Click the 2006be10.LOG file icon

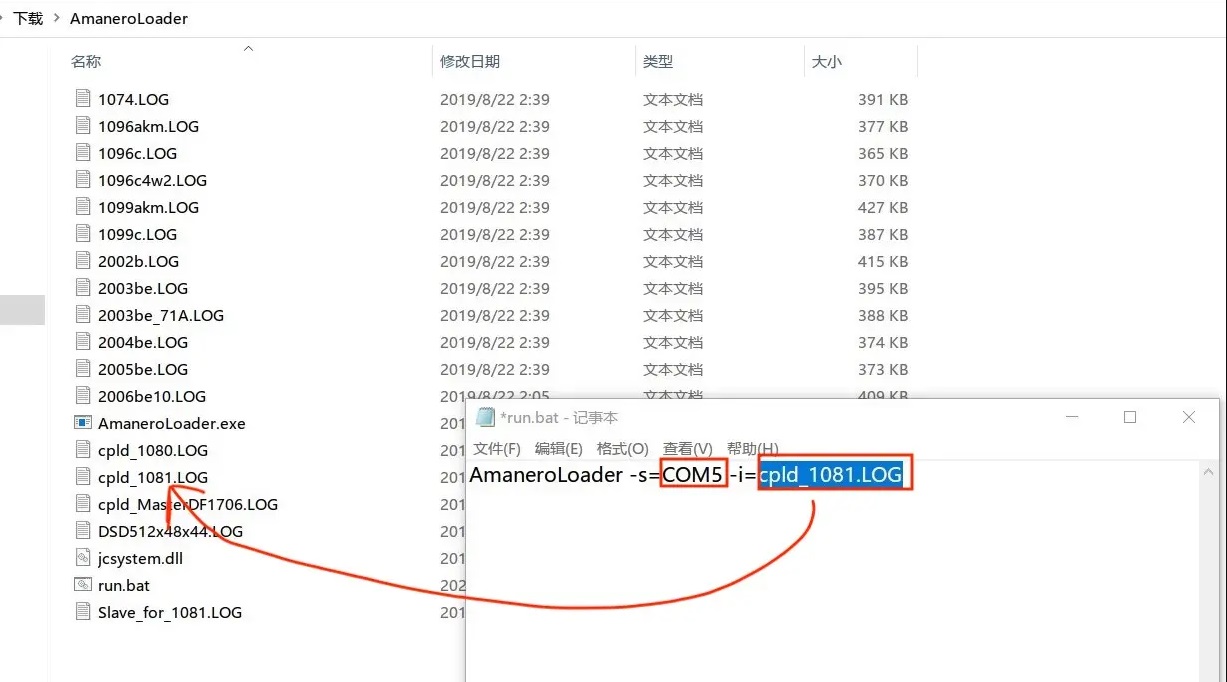point(82,396)
